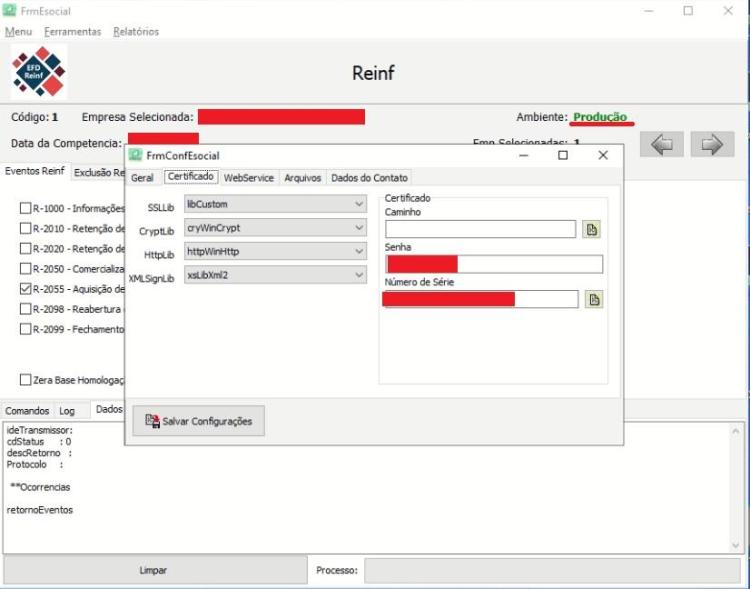Open the Relatórios menu
The image size is (750, 589).
(x=136, y=32)
